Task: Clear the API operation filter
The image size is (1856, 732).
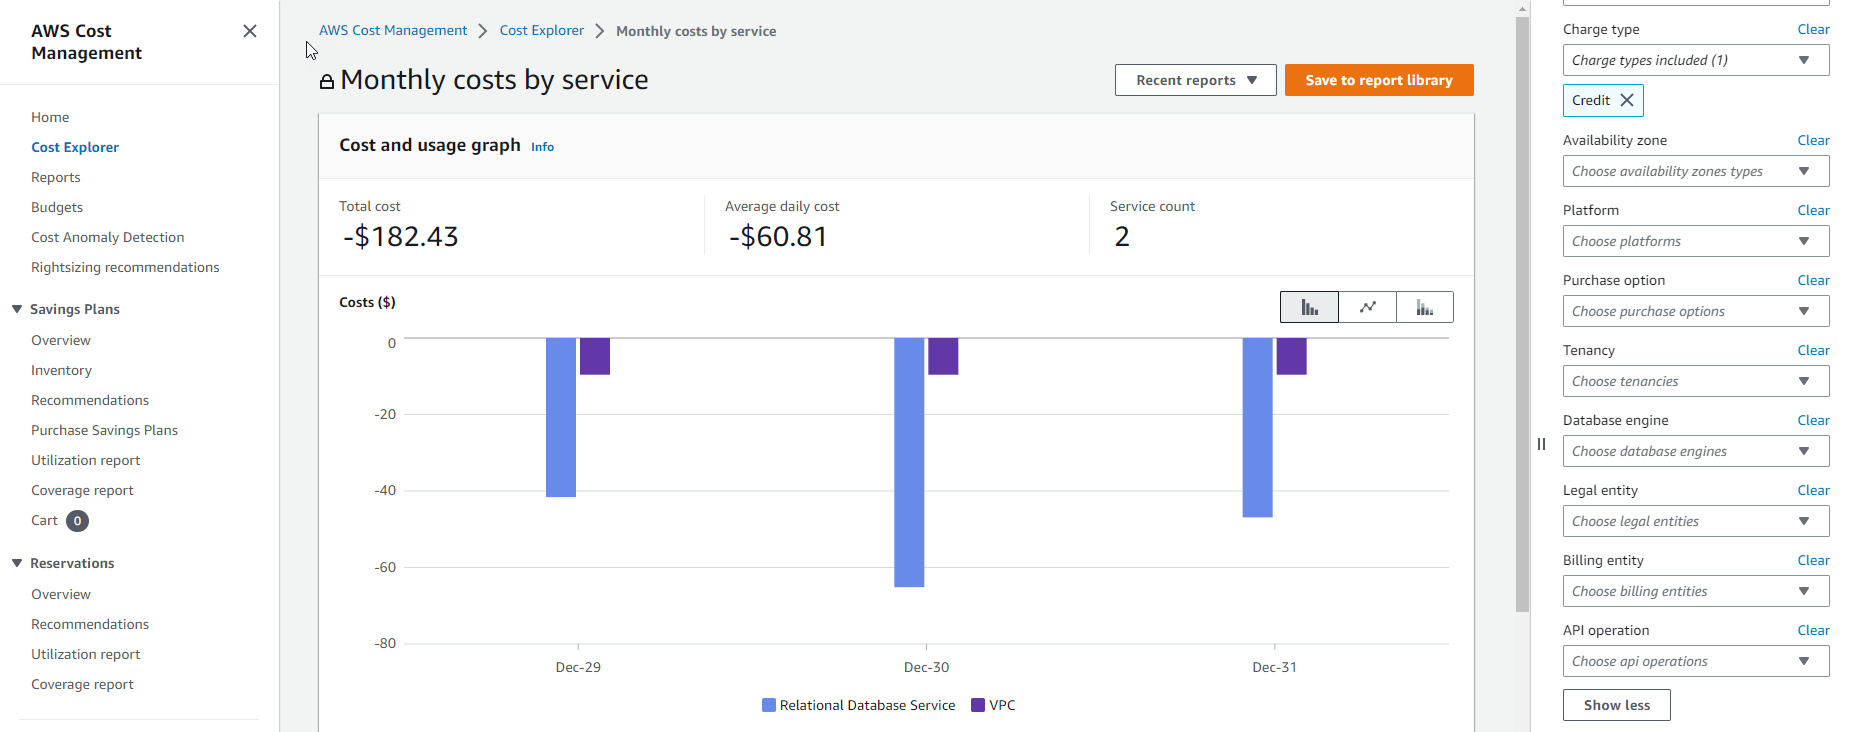Action: click(x=1813, y=630)
